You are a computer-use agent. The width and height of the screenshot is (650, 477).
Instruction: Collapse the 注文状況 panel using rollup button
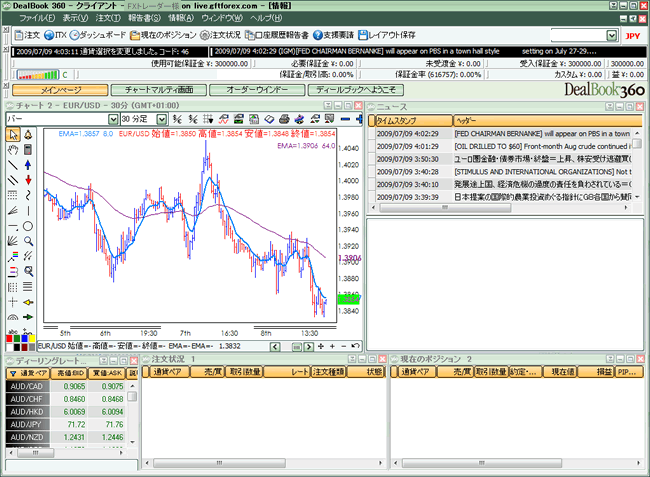pyautogui.click(x=352, y=359)
